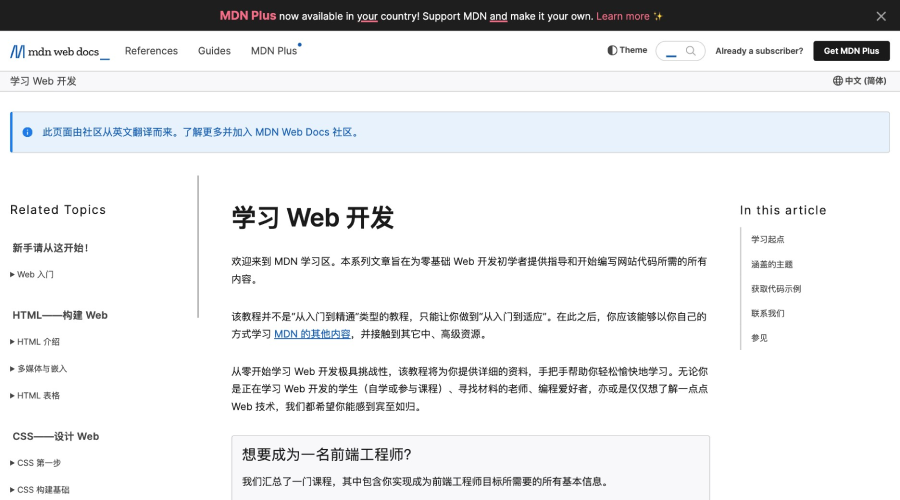Expand the HTML 表格 section
The height and width of the screenshot is (500, 900).
pos(35,396)
